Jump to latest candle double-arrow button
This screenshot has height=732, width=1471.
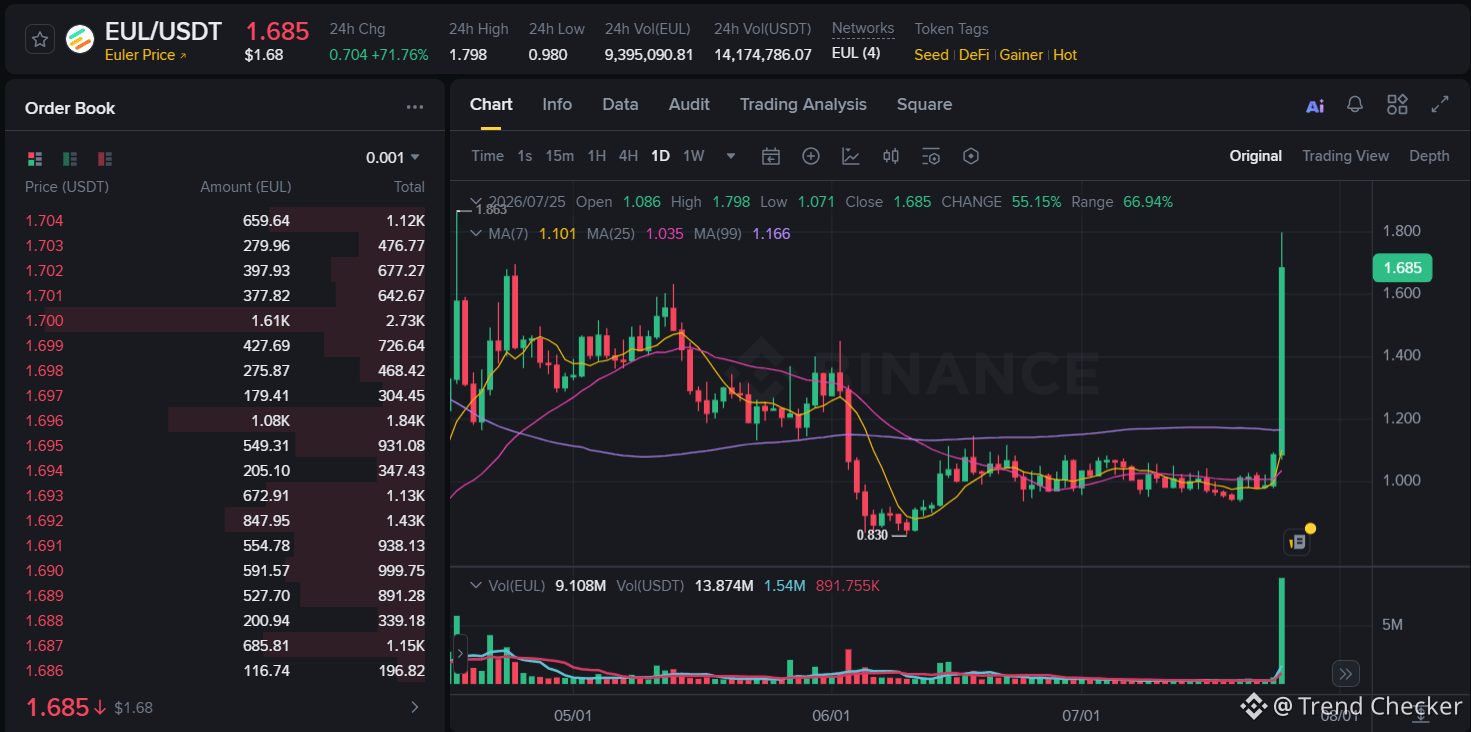click(1346, 673)
